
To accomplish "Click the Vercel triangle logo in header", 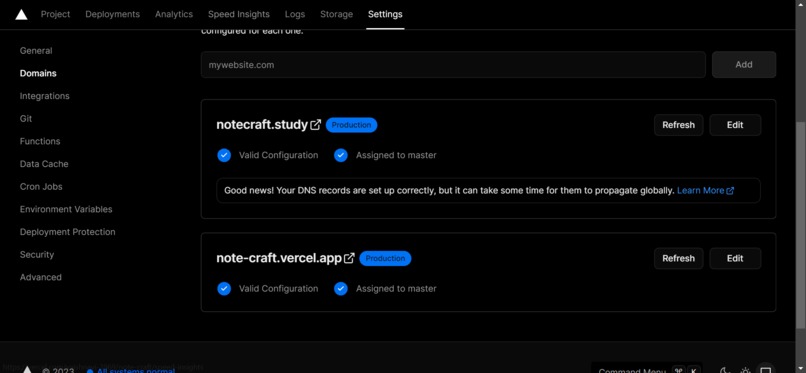I will click(x=21, y=14).
